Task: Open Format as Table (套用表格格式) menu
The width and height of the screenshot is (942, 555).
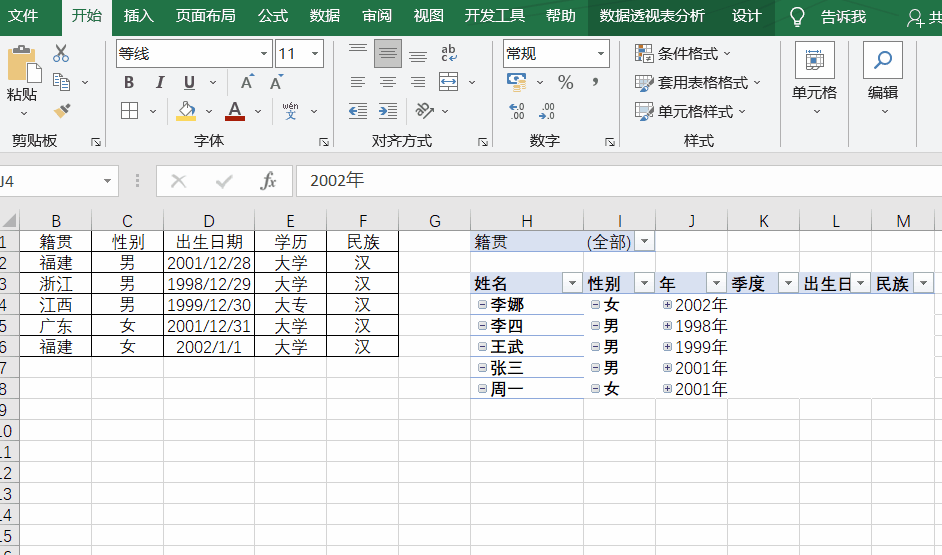Action: pyautogui.click(x=698, y=82)
